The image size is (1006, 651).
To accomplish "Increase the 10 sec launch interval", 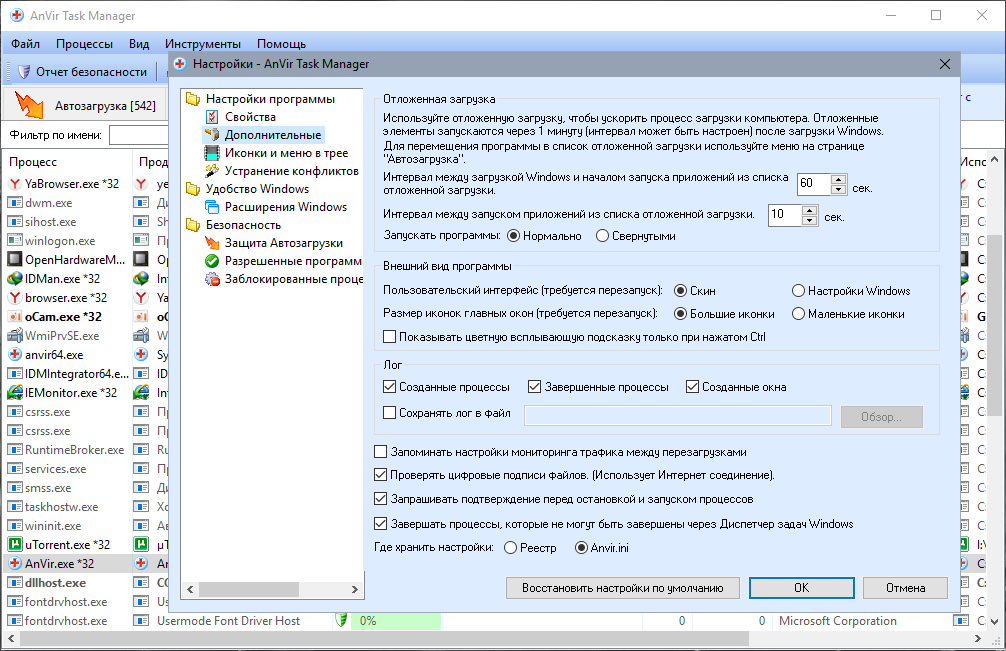I will pyautogui.click(x=810, y=210).
